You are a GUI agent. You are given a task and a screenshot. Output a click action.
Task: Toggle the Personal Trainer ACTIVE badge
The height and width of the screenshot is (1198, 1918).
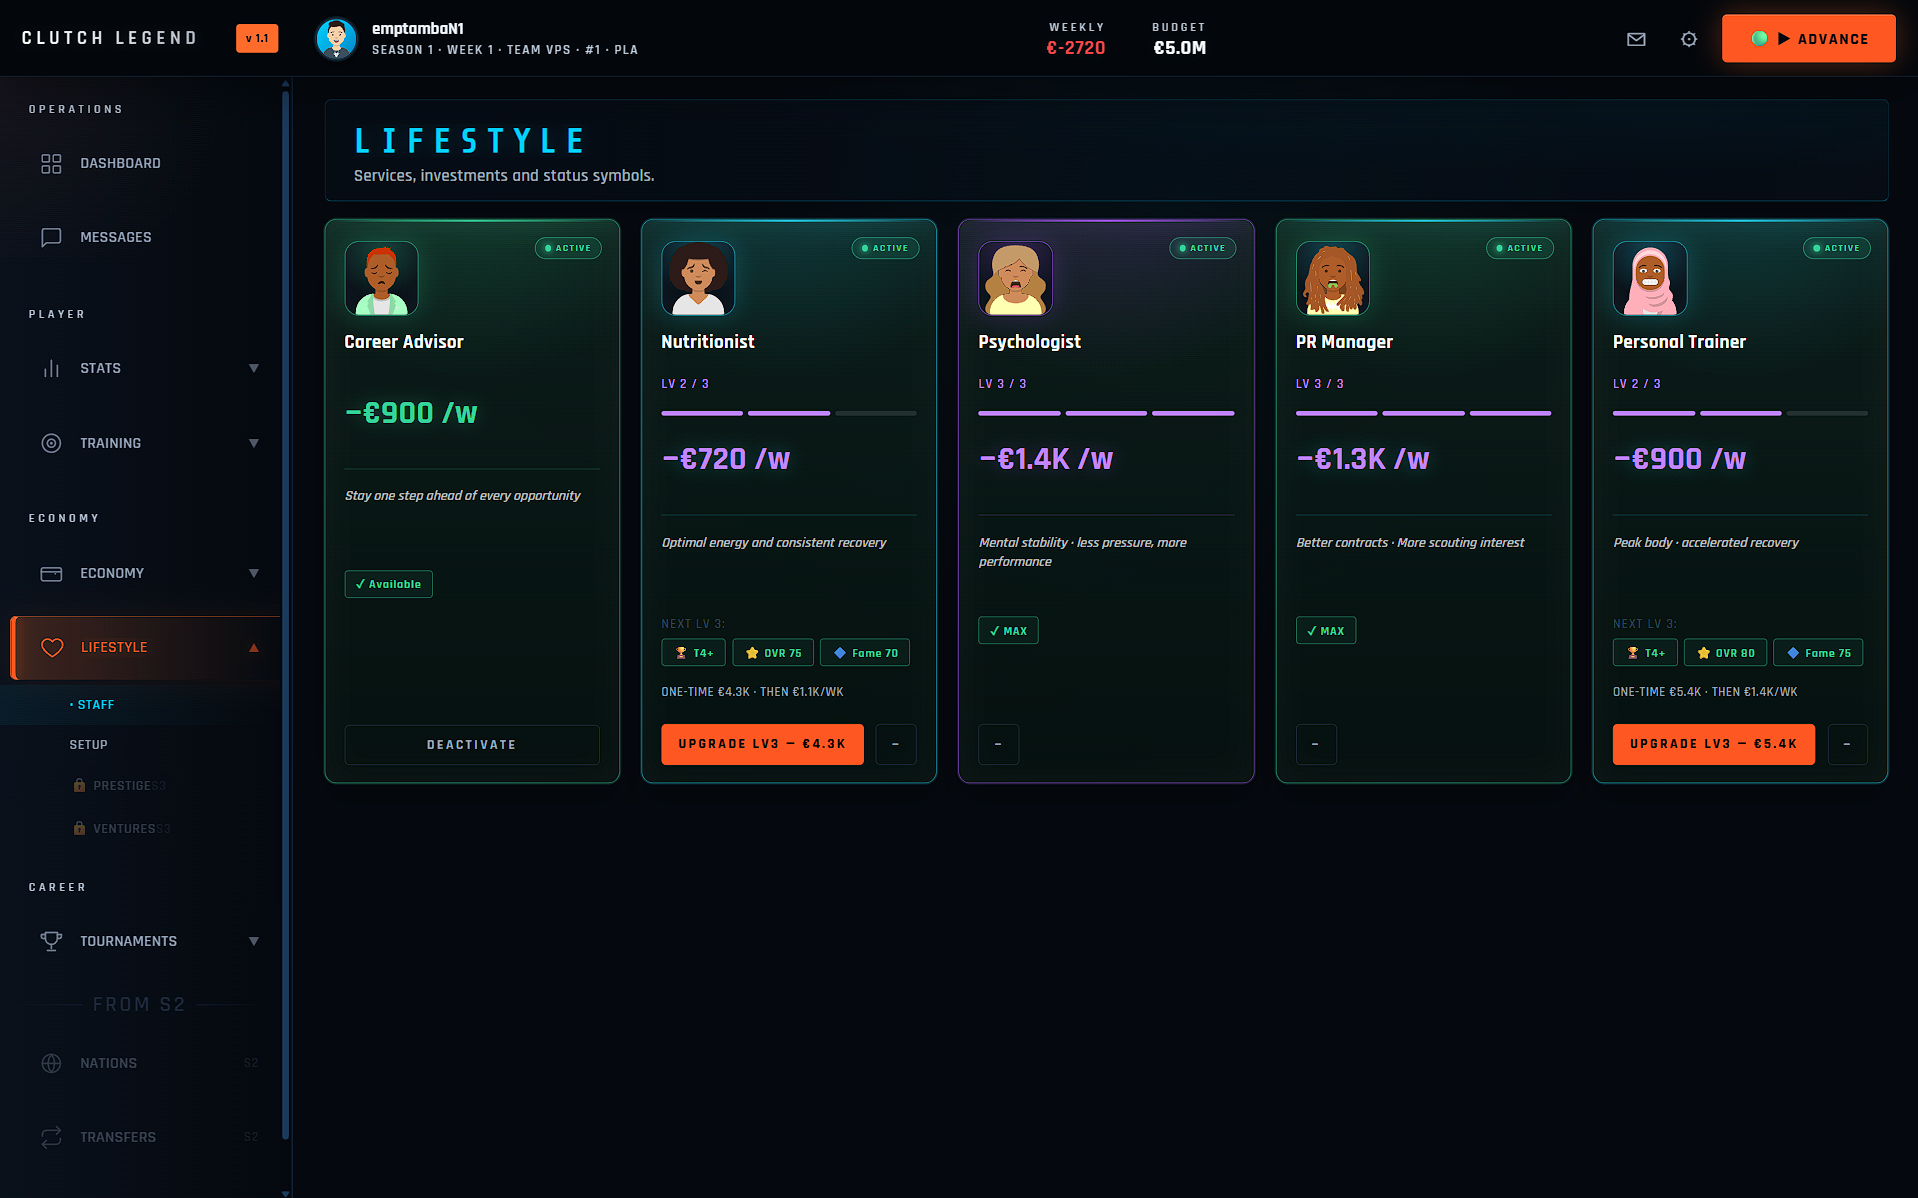coord(1836,248)
